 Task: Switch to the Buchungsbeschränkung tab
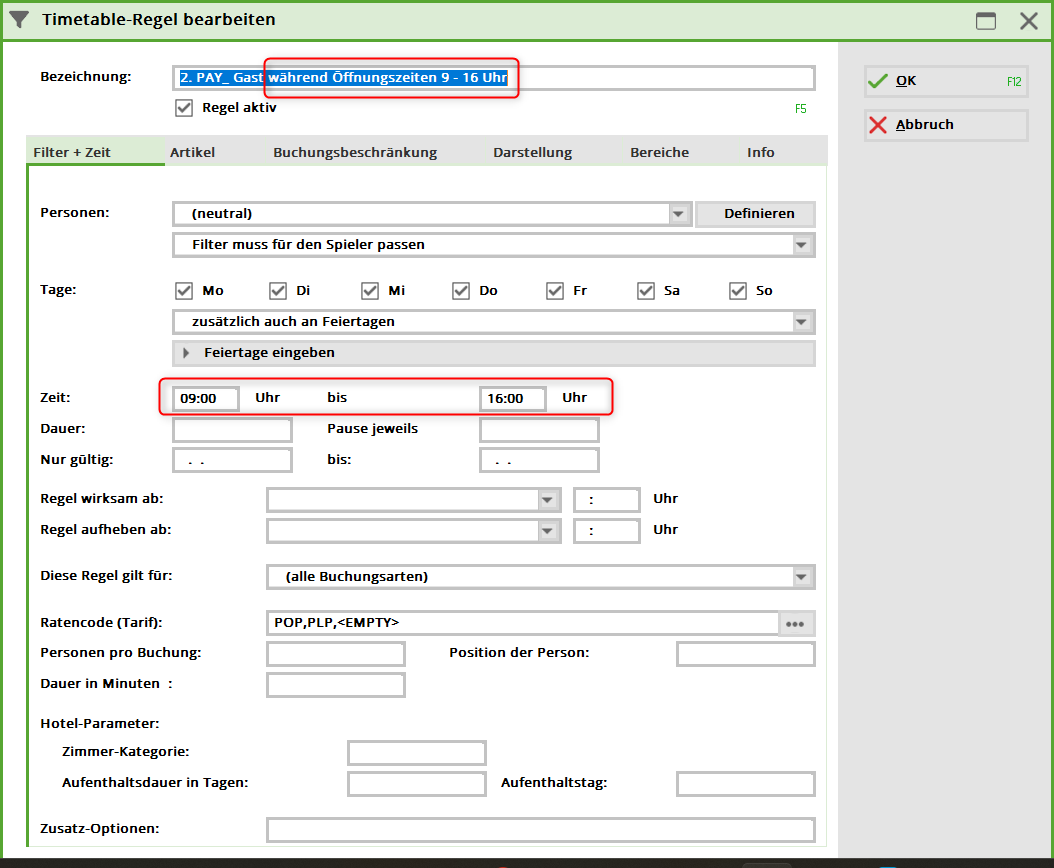click(355, 153)
